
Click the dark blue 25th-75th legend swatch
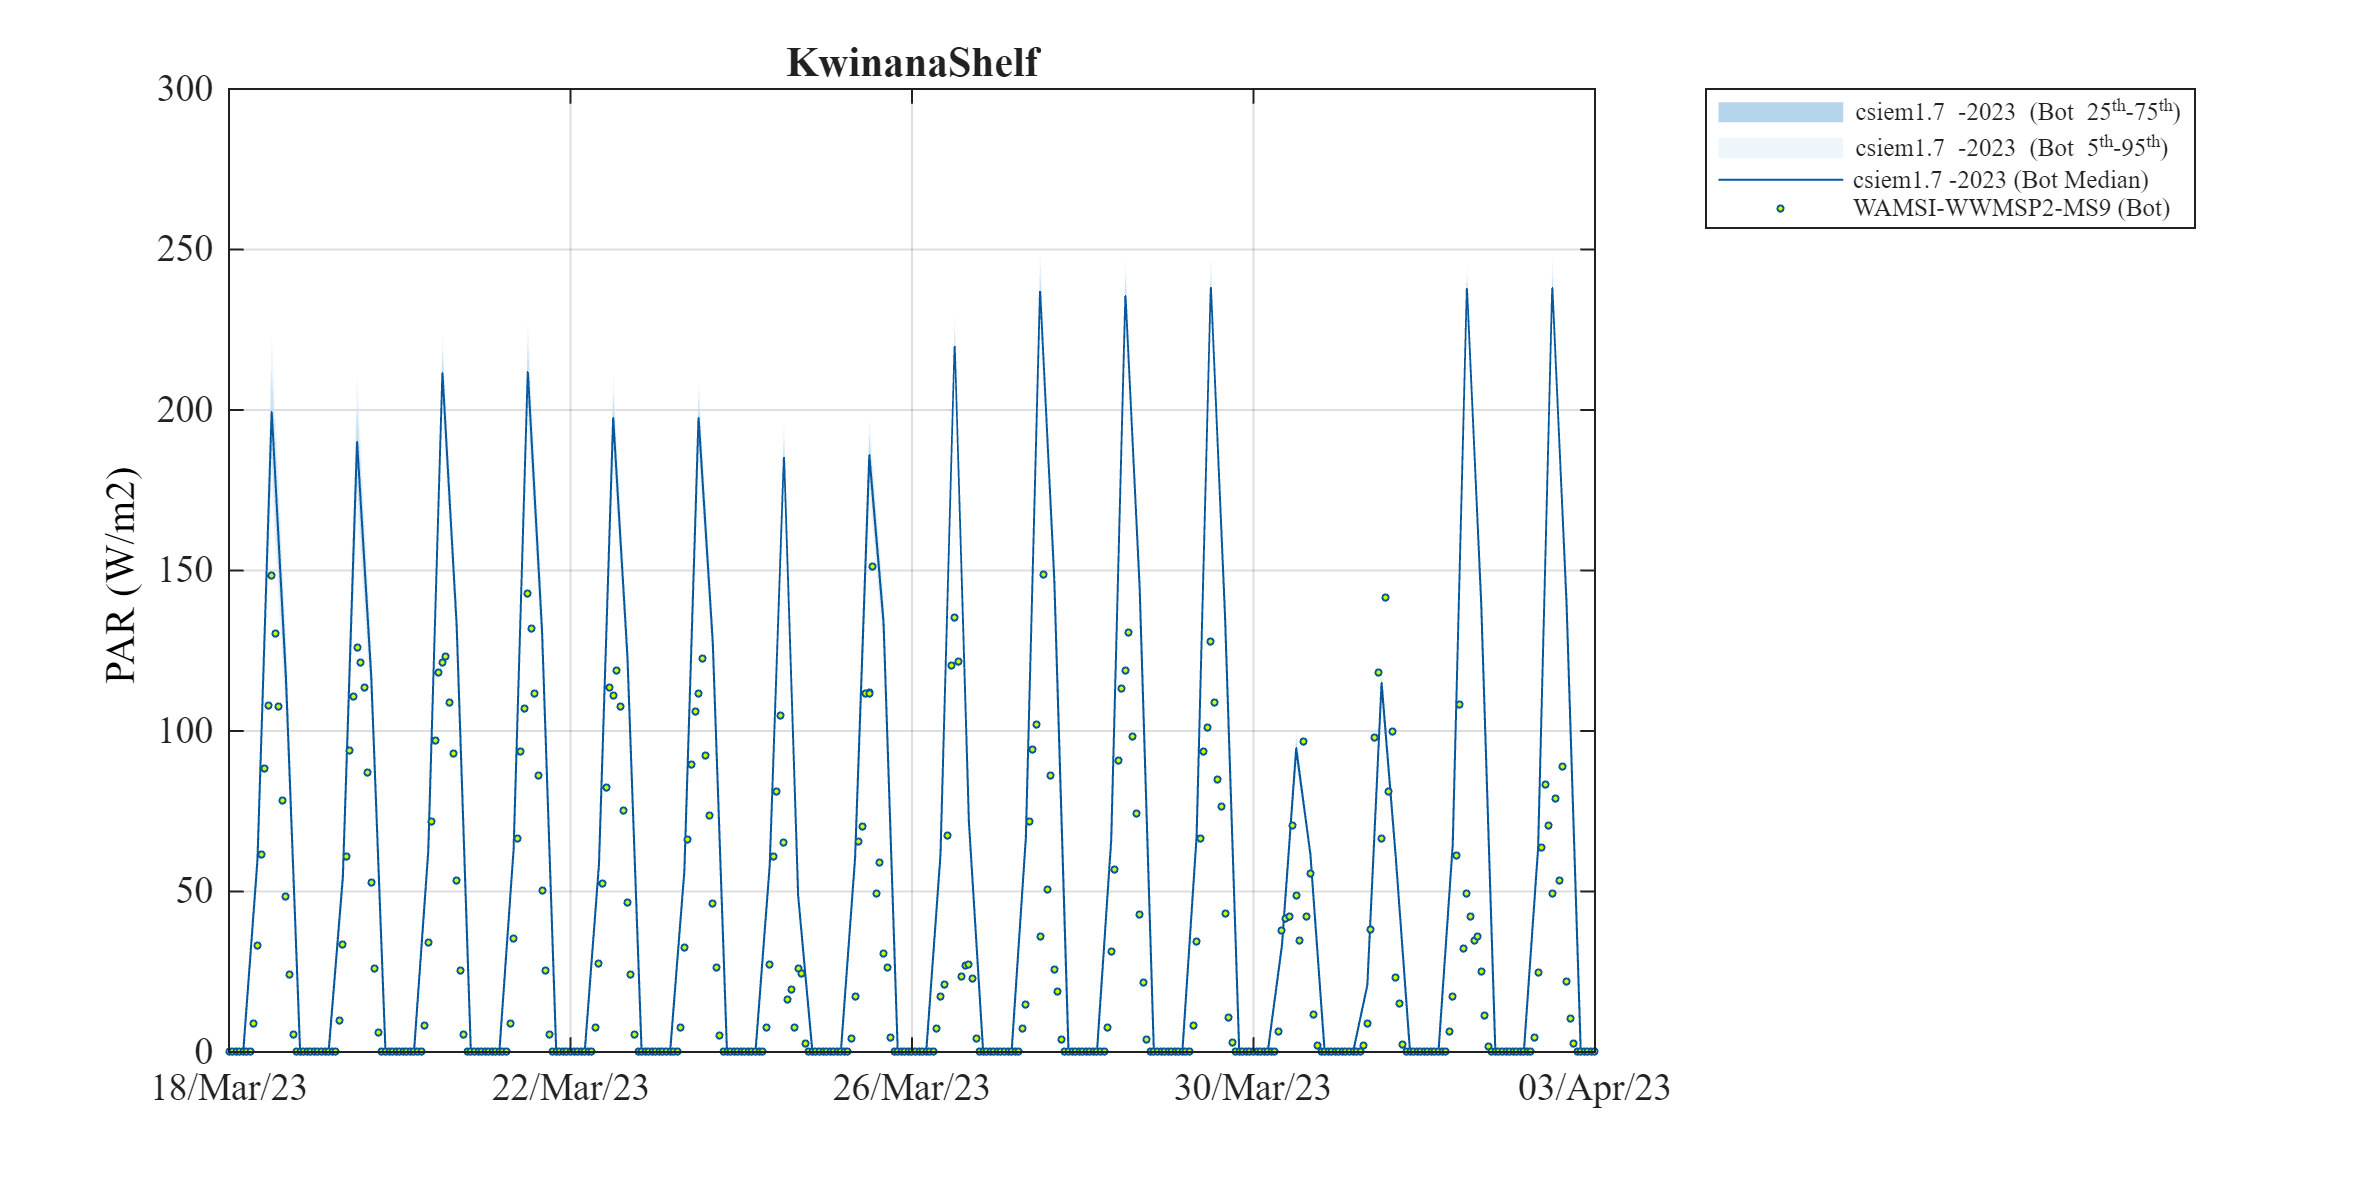(1779, 112)
